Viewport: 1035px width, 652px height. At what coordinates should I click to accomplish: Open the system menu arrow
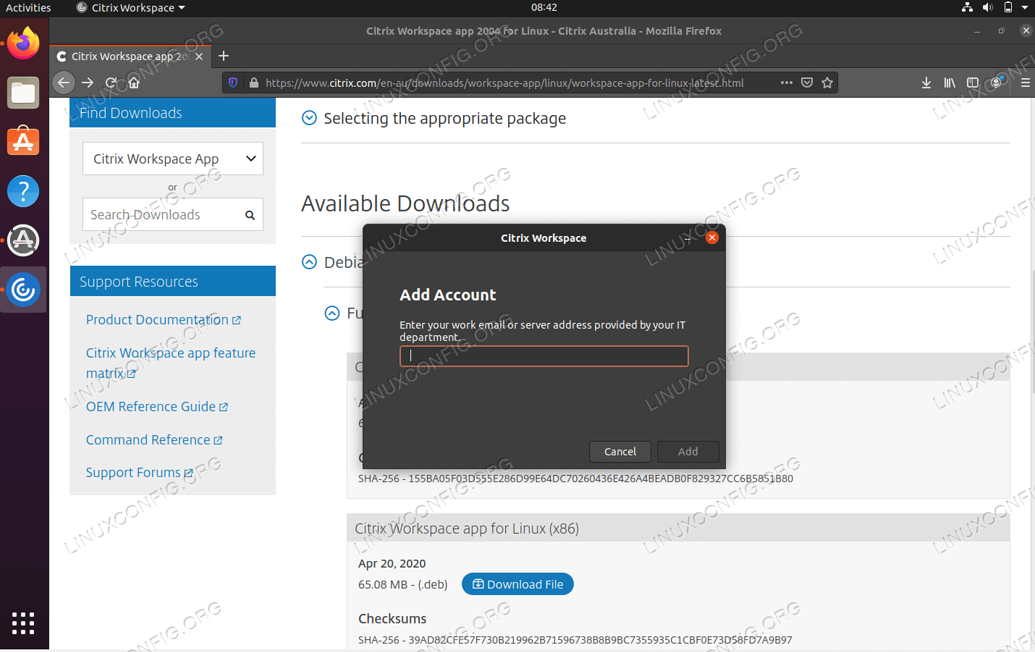pyautogui.click(x=1025, y=7)
